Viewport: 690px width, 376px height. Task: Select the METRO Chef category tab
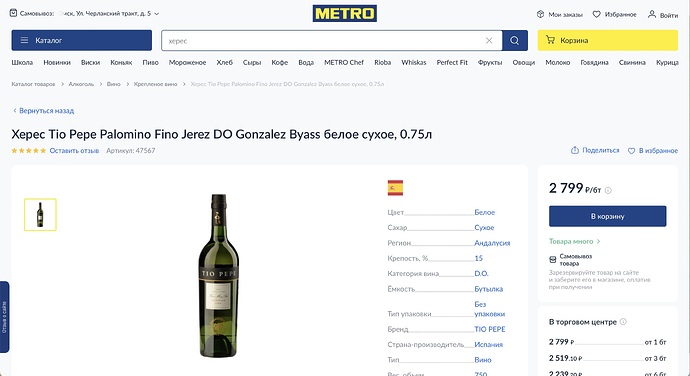344,63
